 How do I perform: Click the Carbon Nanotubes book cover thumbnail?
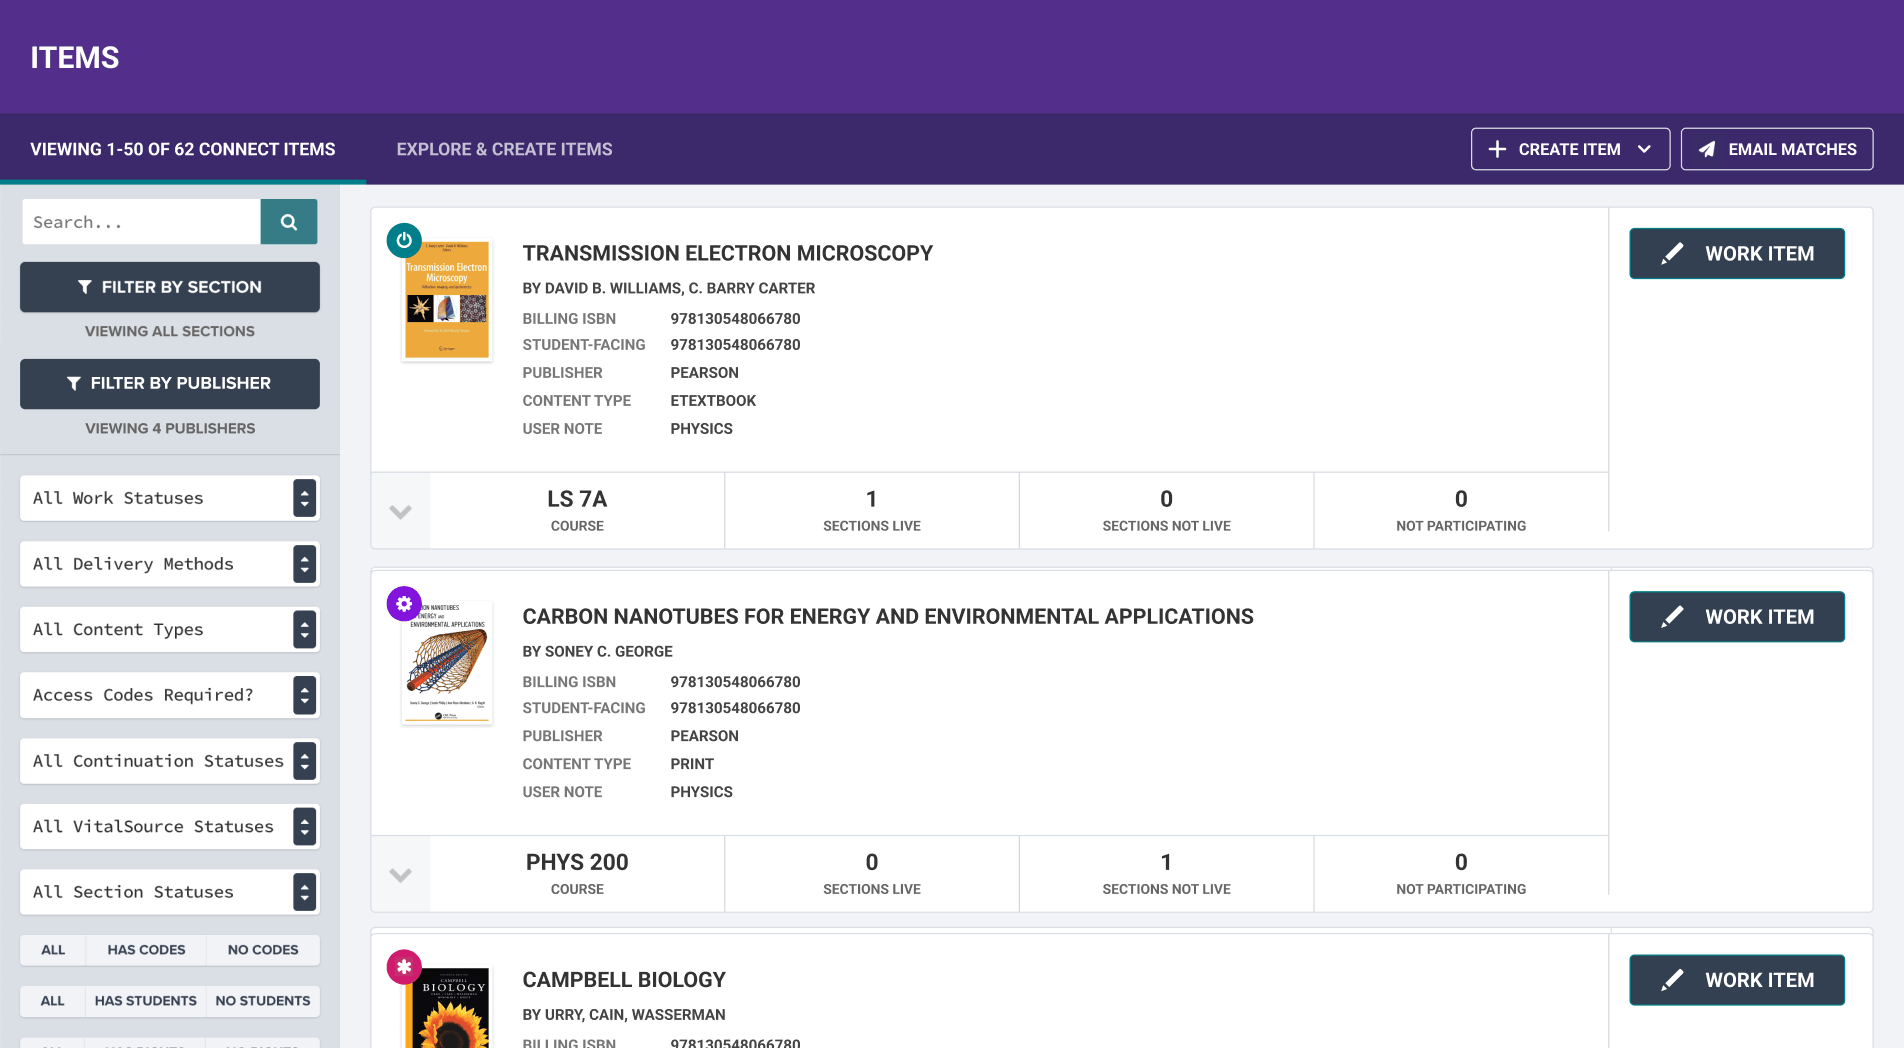[447, 662]
